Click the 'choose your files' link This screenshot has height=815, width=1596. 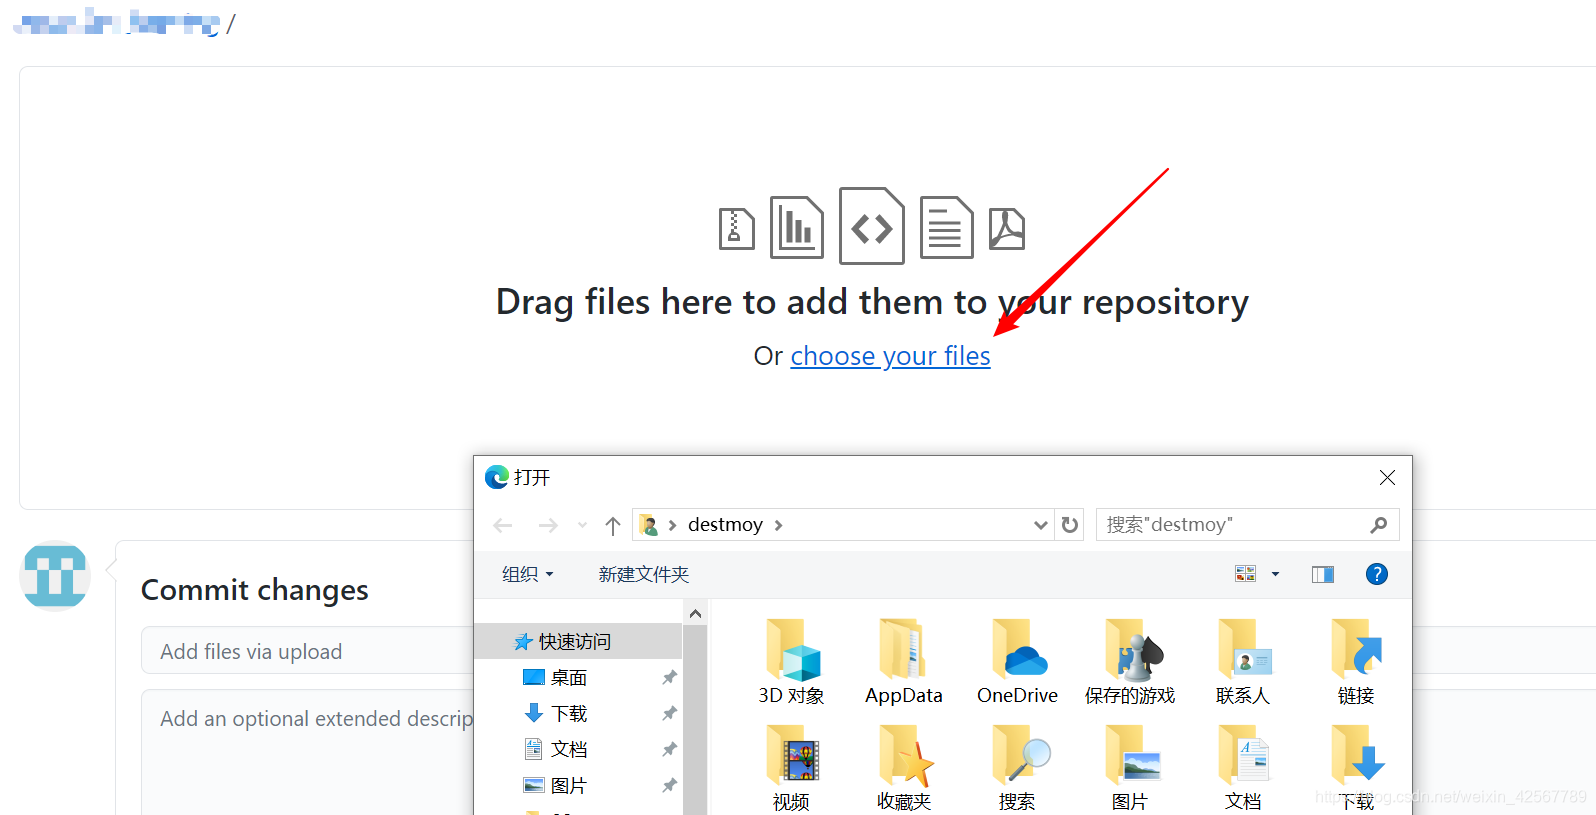pyautogui.click(x=890, y=356)
